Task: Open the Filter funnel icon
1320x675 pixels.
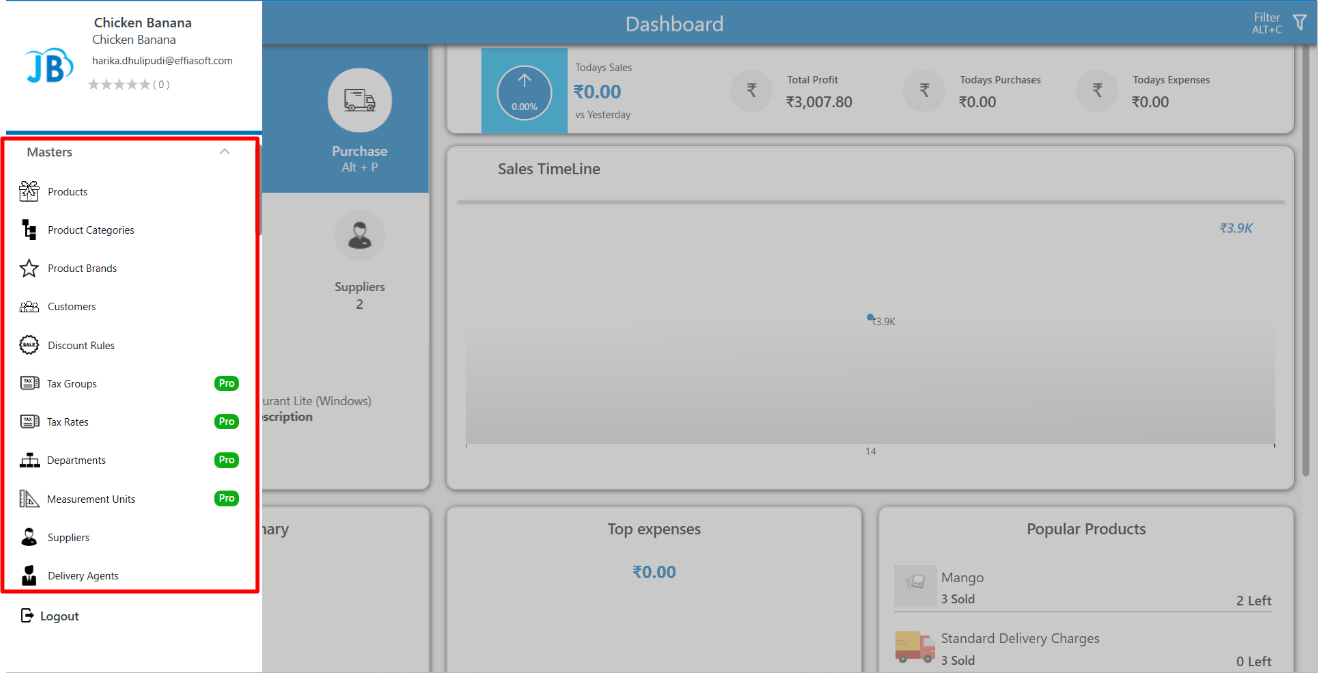Action: [1299, 22]
